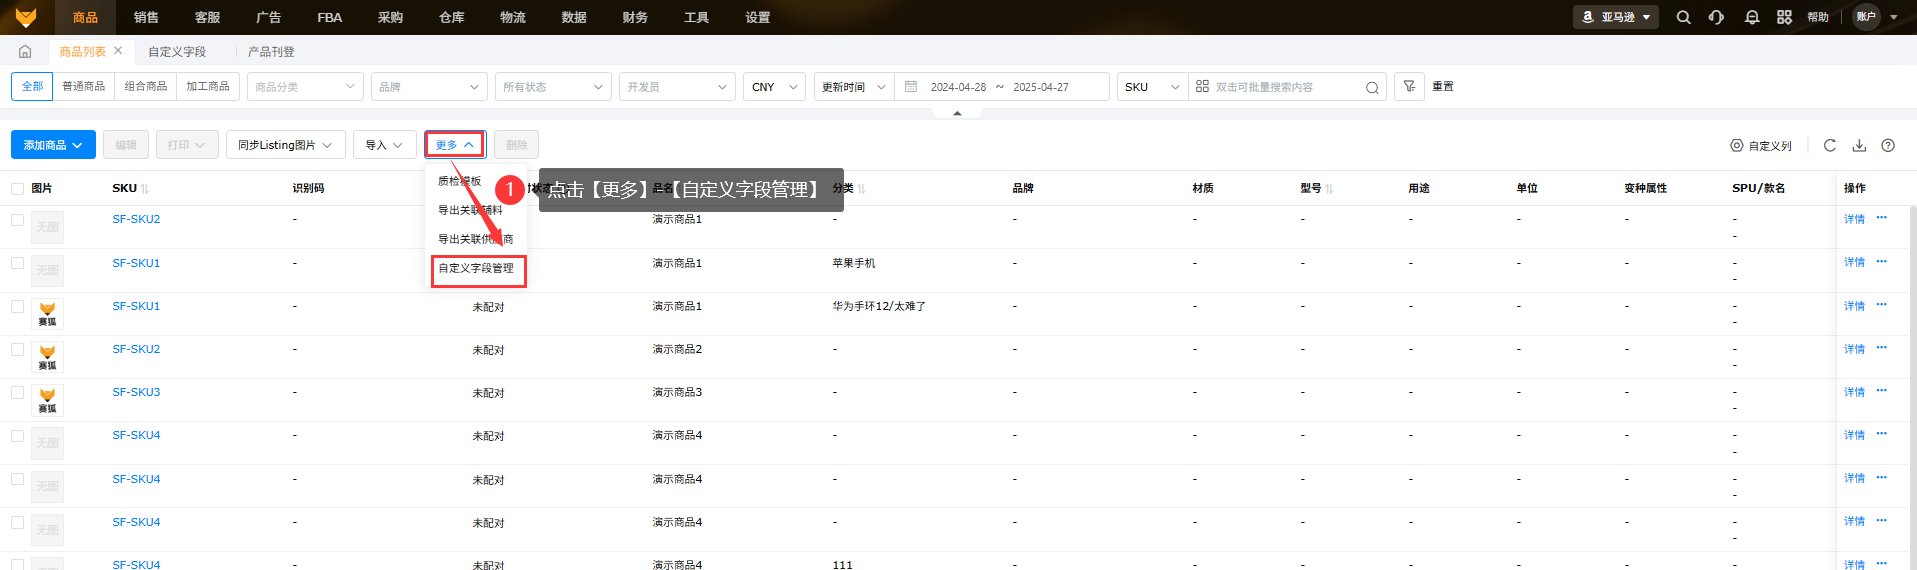The width and height of the screenshot is (1917, 570).
Task: Open the 更新时间 time-type dropdown
Action: click(x=854, y=87)
